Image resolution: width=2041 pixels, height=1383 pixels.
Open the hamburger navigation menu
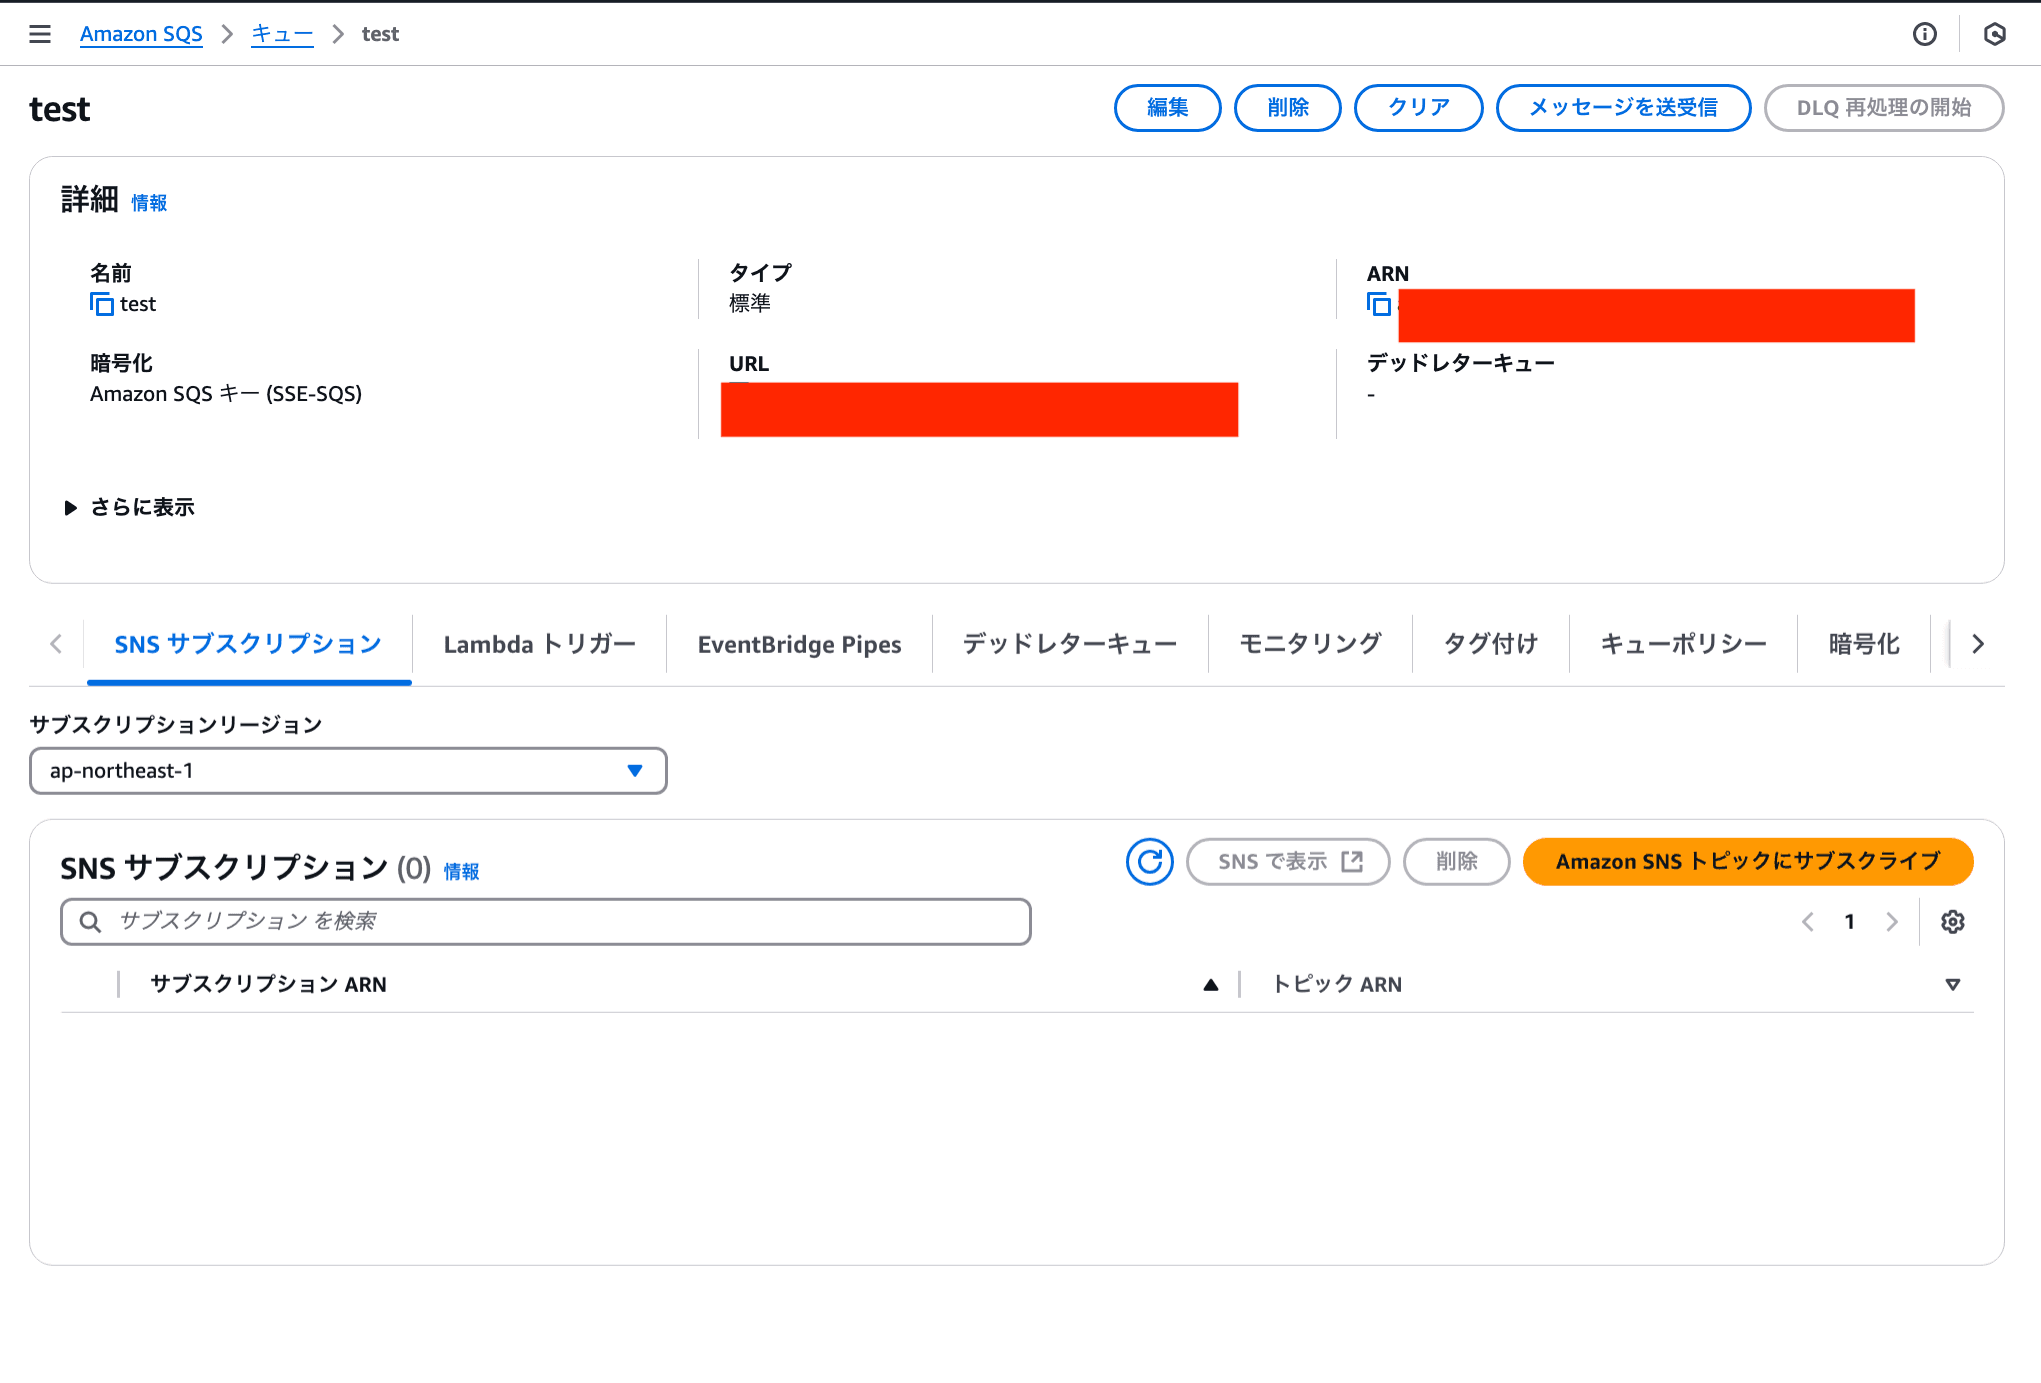click(40, 34)
